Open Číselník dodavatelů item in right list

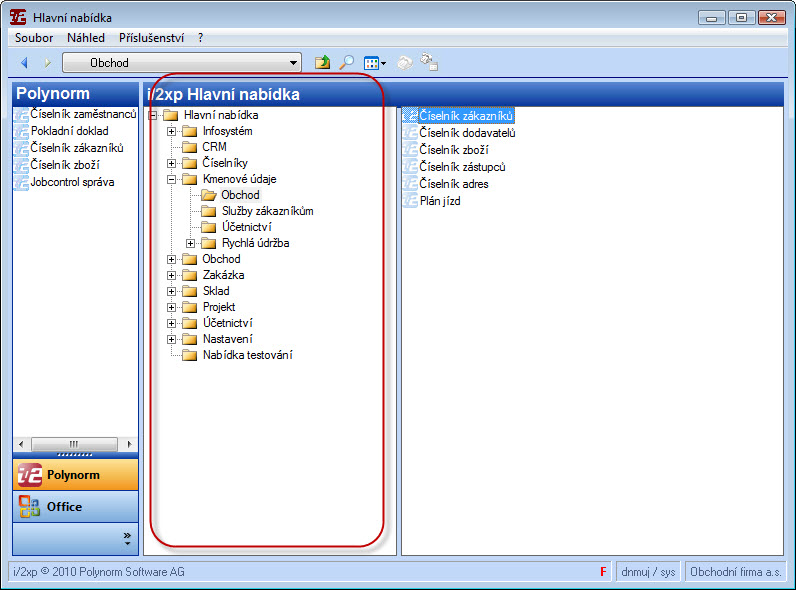tap(467, 133)
